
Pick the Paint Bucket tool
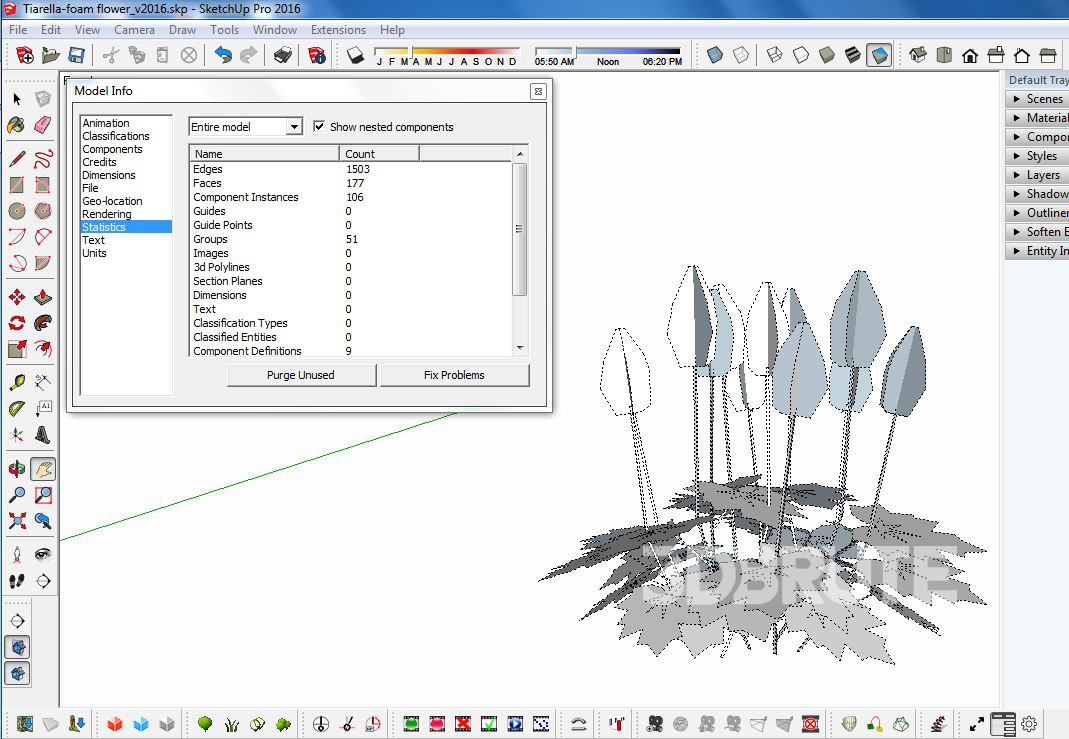tap(17, 125)
